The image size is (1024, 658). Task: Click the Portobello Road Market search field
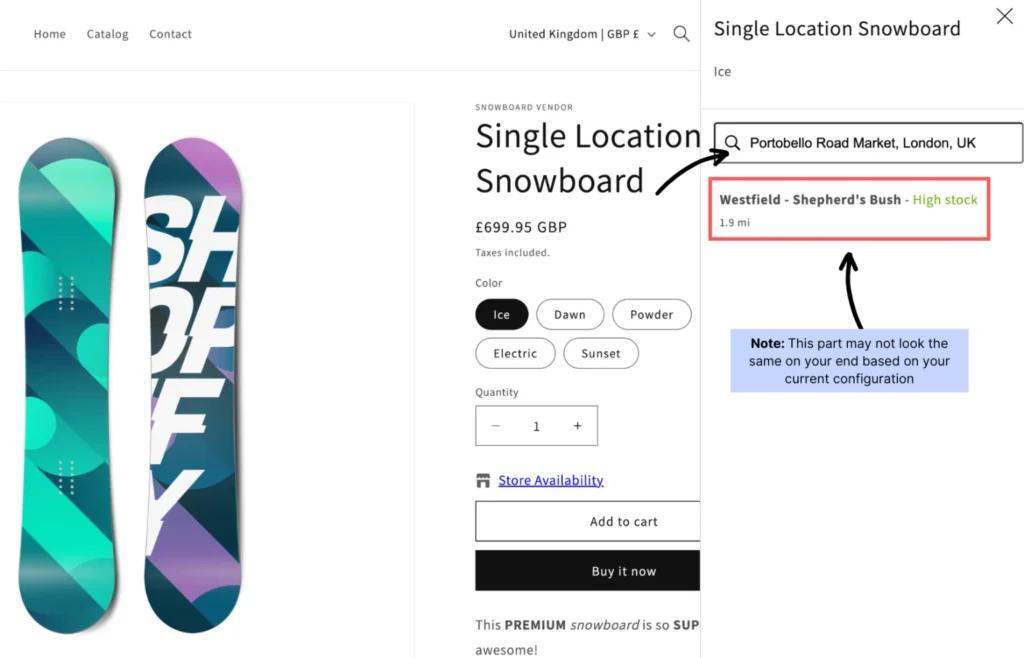point(880,143)
